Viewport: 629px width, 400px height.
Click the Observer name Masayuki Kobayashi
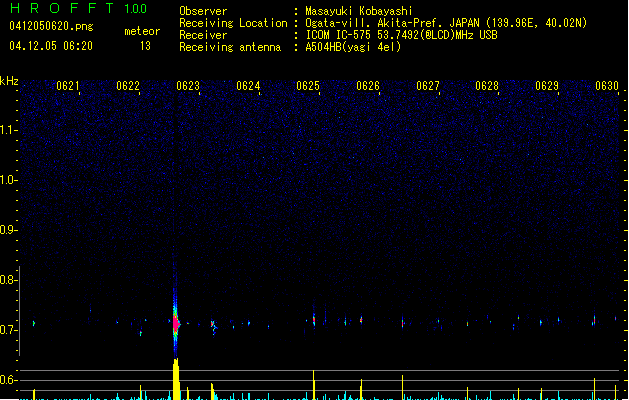(359, 11)
